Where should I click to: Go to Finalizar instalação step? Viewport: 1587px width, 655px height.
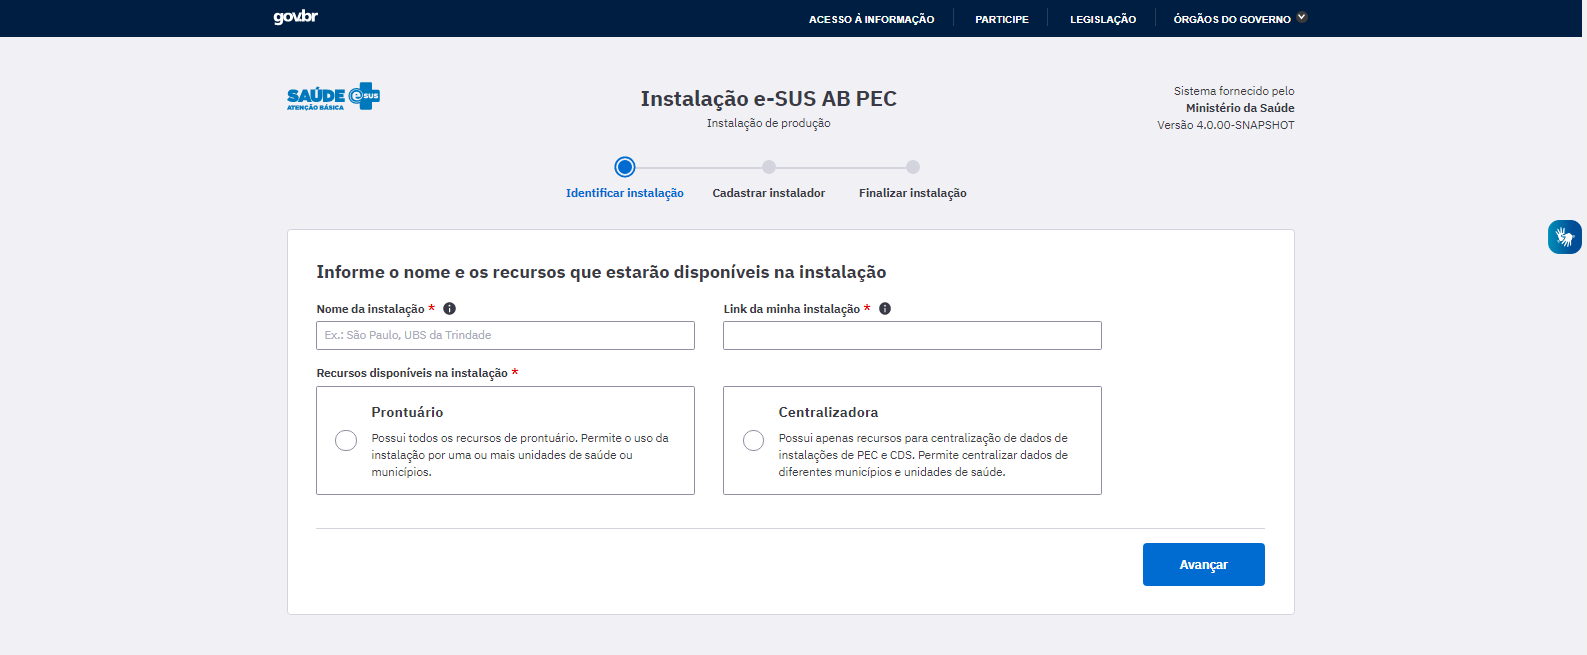point(913,193)
